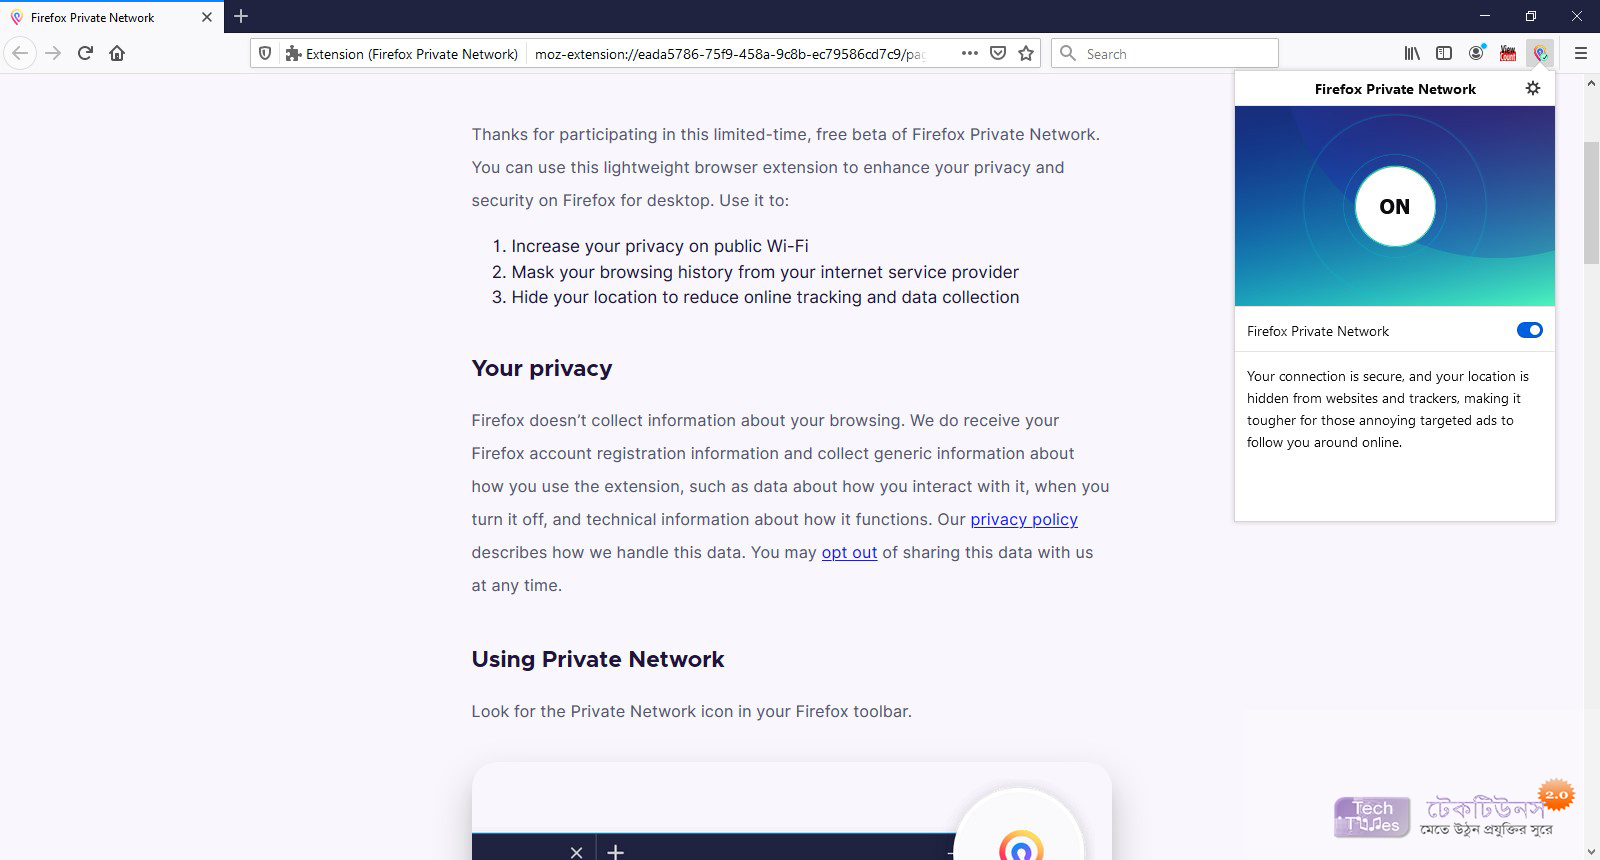Screen dimensions: 1600x860
Task: Reload the current page
Action: [85, 53]
